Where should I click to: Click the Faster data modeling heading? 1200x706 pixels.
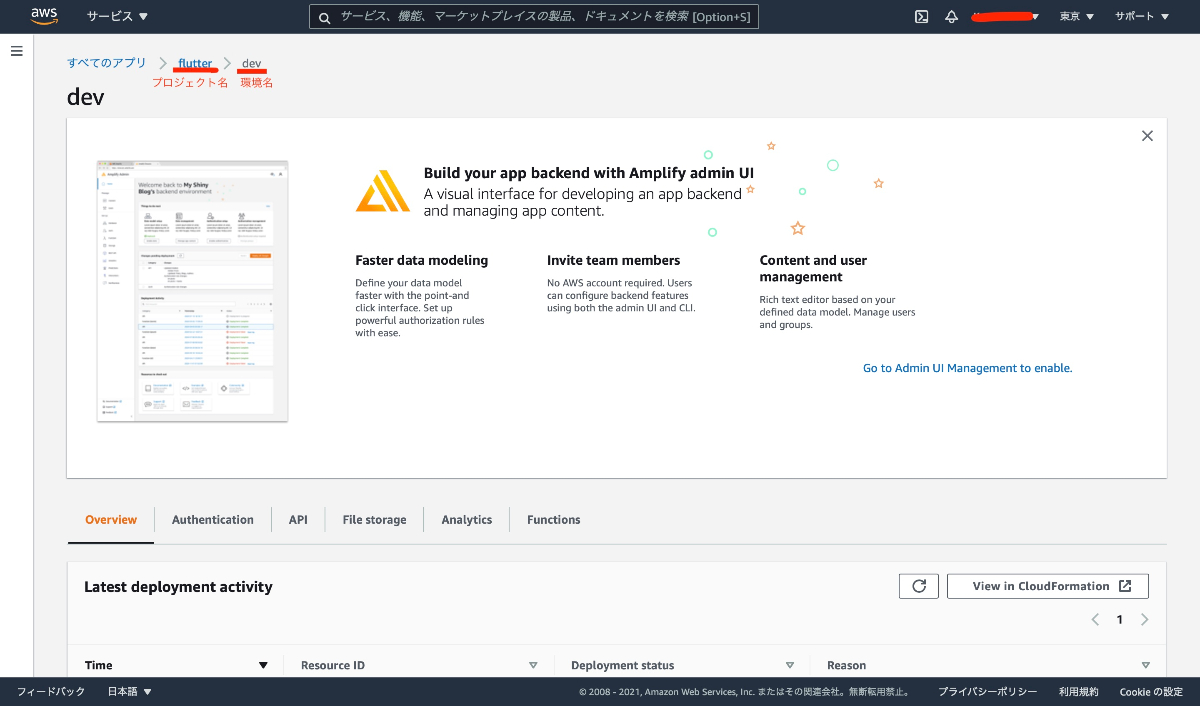pos(422,260)
